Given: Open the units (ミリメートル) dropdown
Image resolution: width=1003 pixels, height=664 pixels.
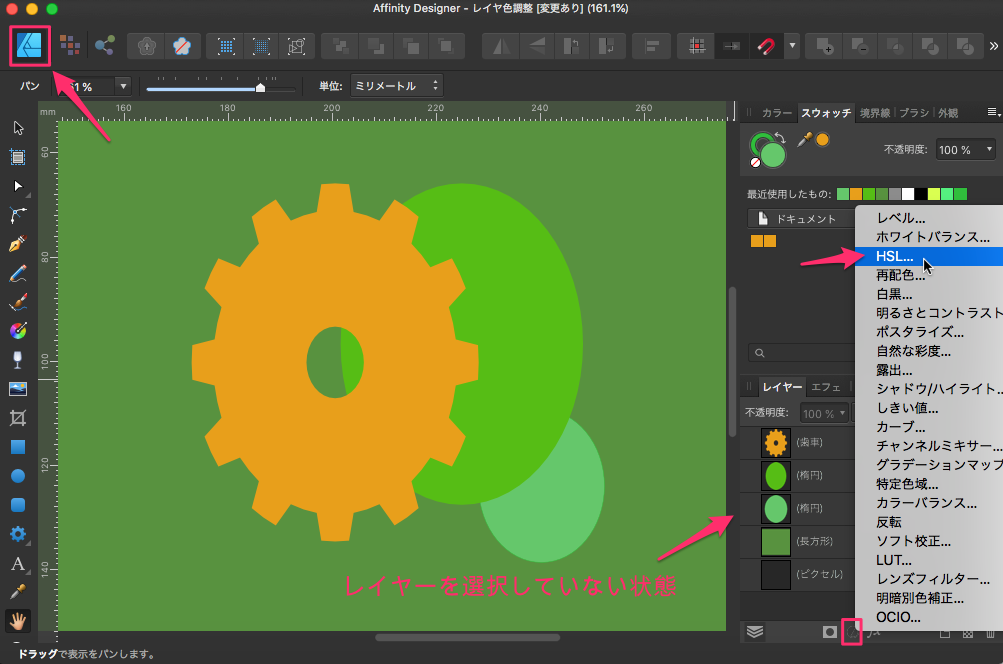Looking at the screenshot, I should (395, 87).
